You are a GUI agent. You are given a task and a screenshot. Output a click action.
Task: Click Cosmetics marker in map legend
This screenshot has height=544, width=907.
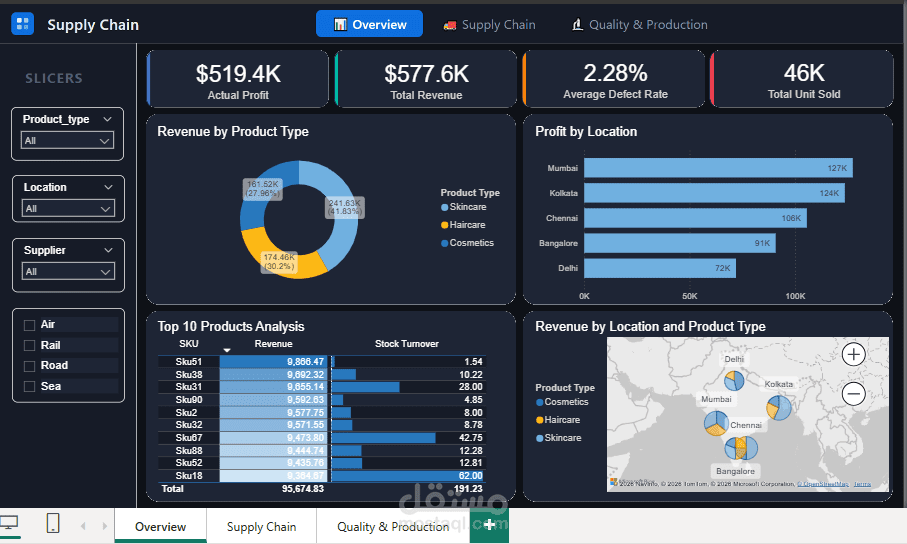click(x=539, y=402)
